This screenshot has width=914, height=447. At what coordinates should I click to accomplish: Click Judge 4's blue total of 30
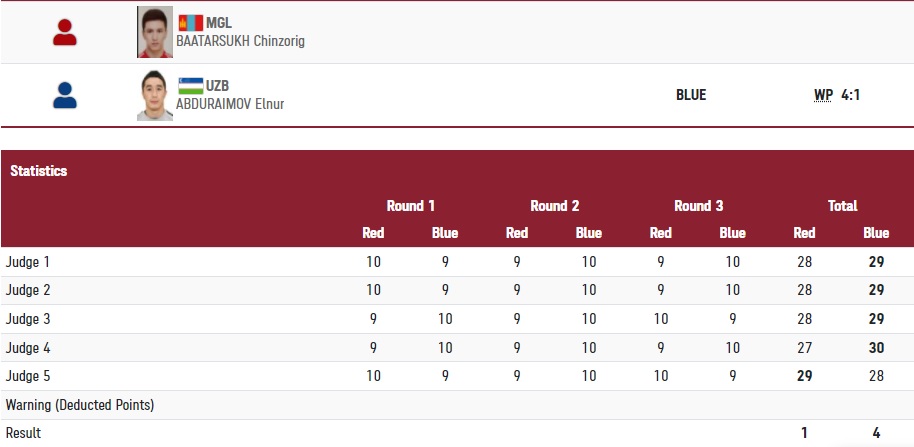pyautogui.click(x=876, y=348)
